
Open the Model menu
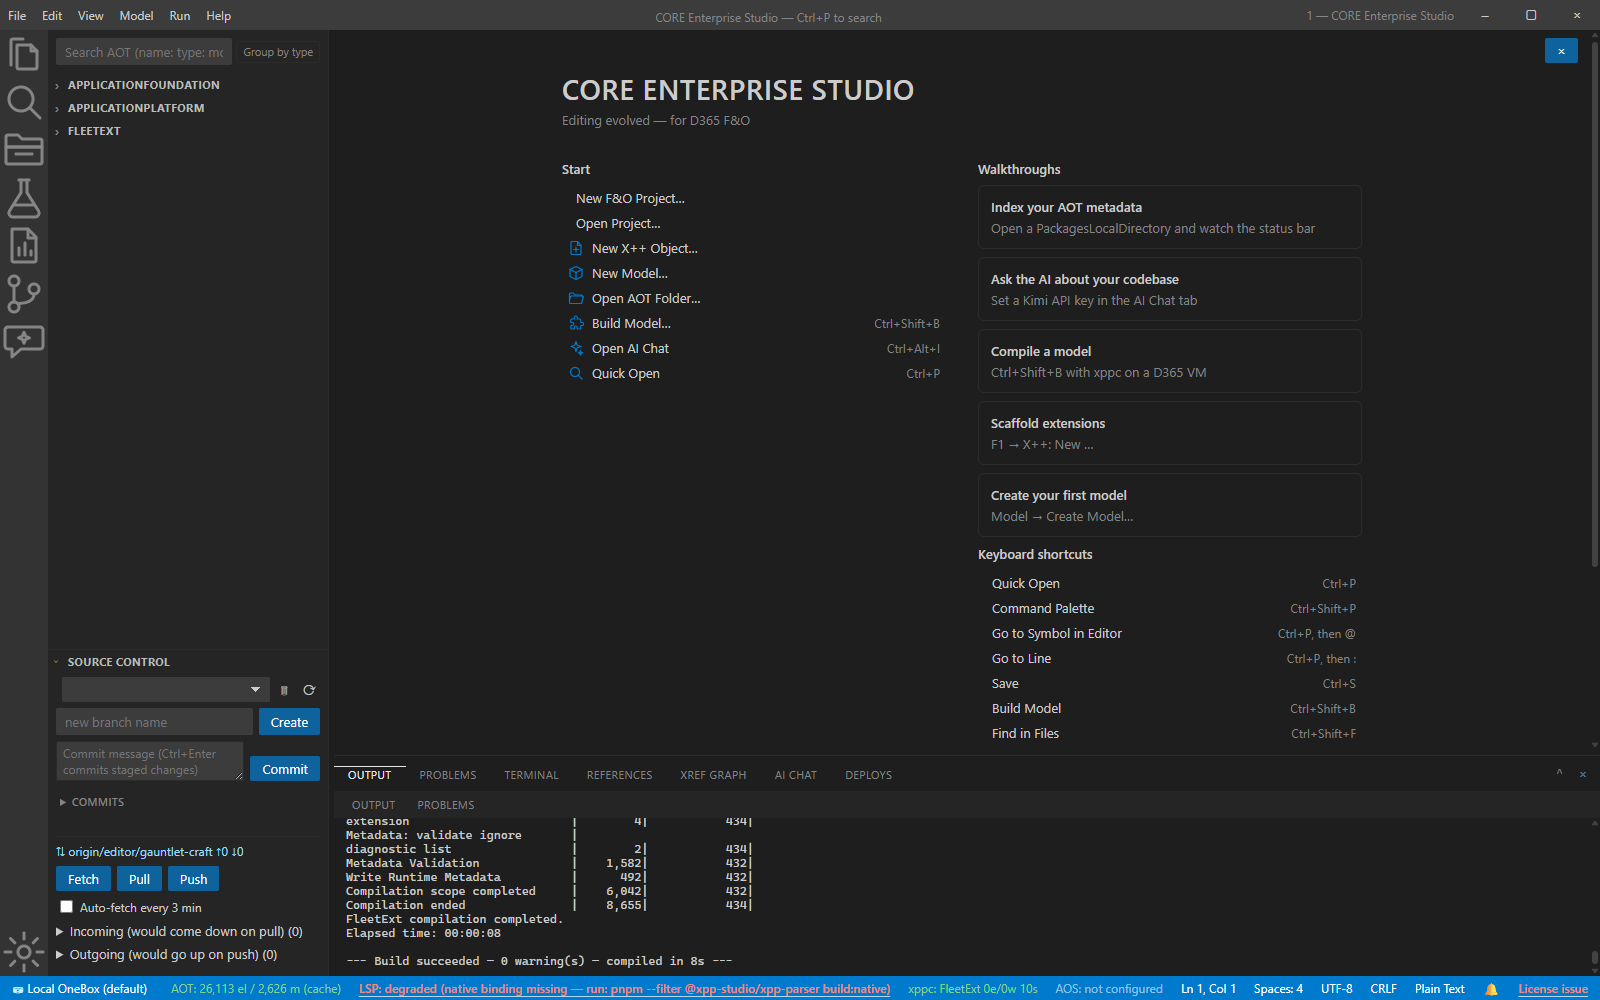pos(136,16)
